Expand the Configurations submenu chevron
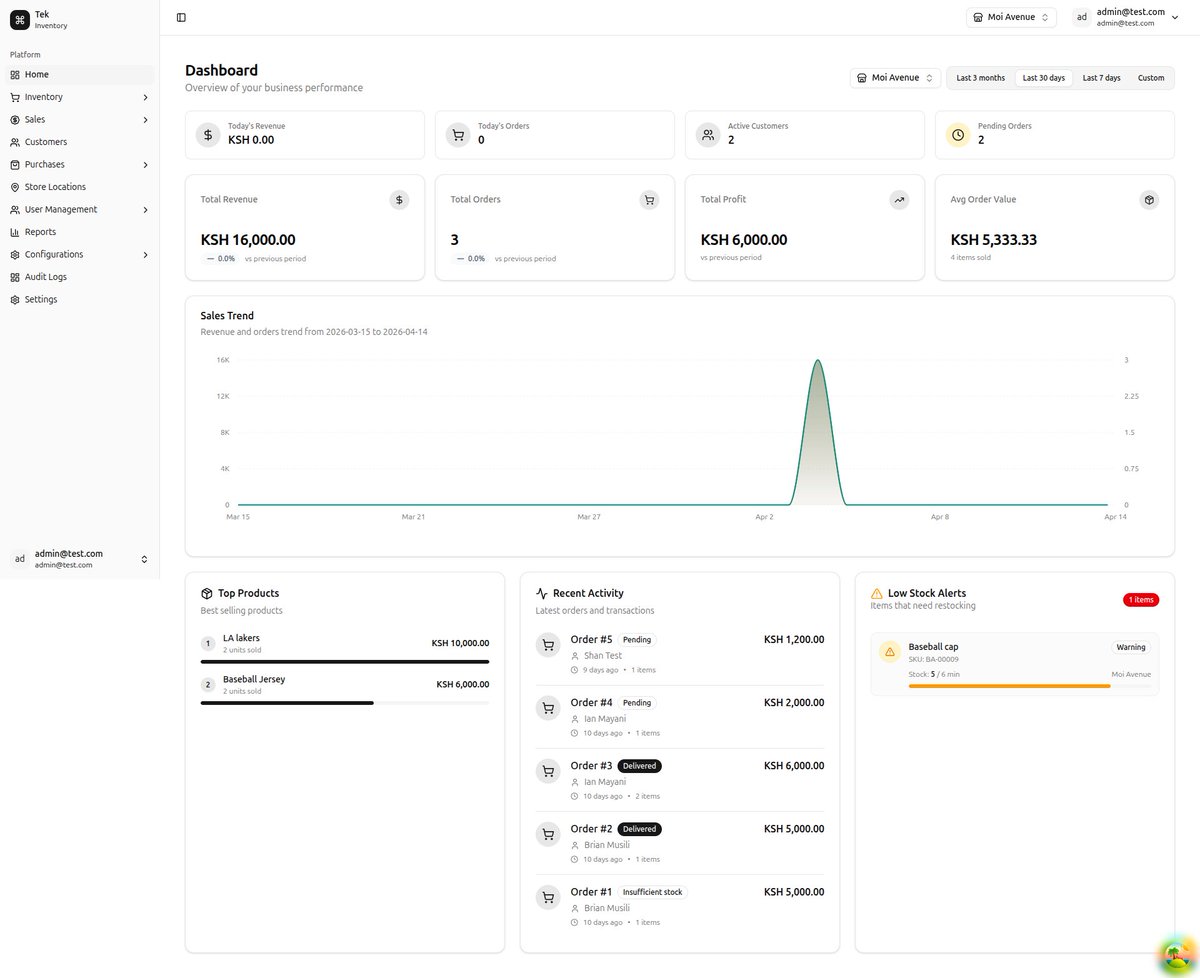Screen dimensions: 1200x978 [x=145, y=255]
